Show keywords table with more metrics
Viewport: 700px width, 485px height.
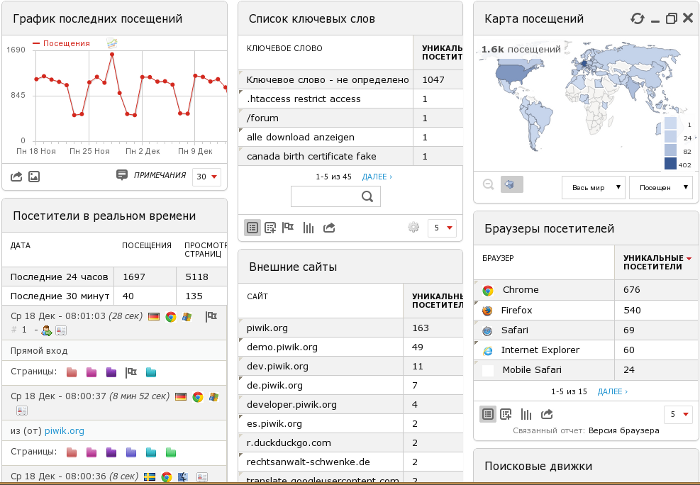tap(271, 228)
